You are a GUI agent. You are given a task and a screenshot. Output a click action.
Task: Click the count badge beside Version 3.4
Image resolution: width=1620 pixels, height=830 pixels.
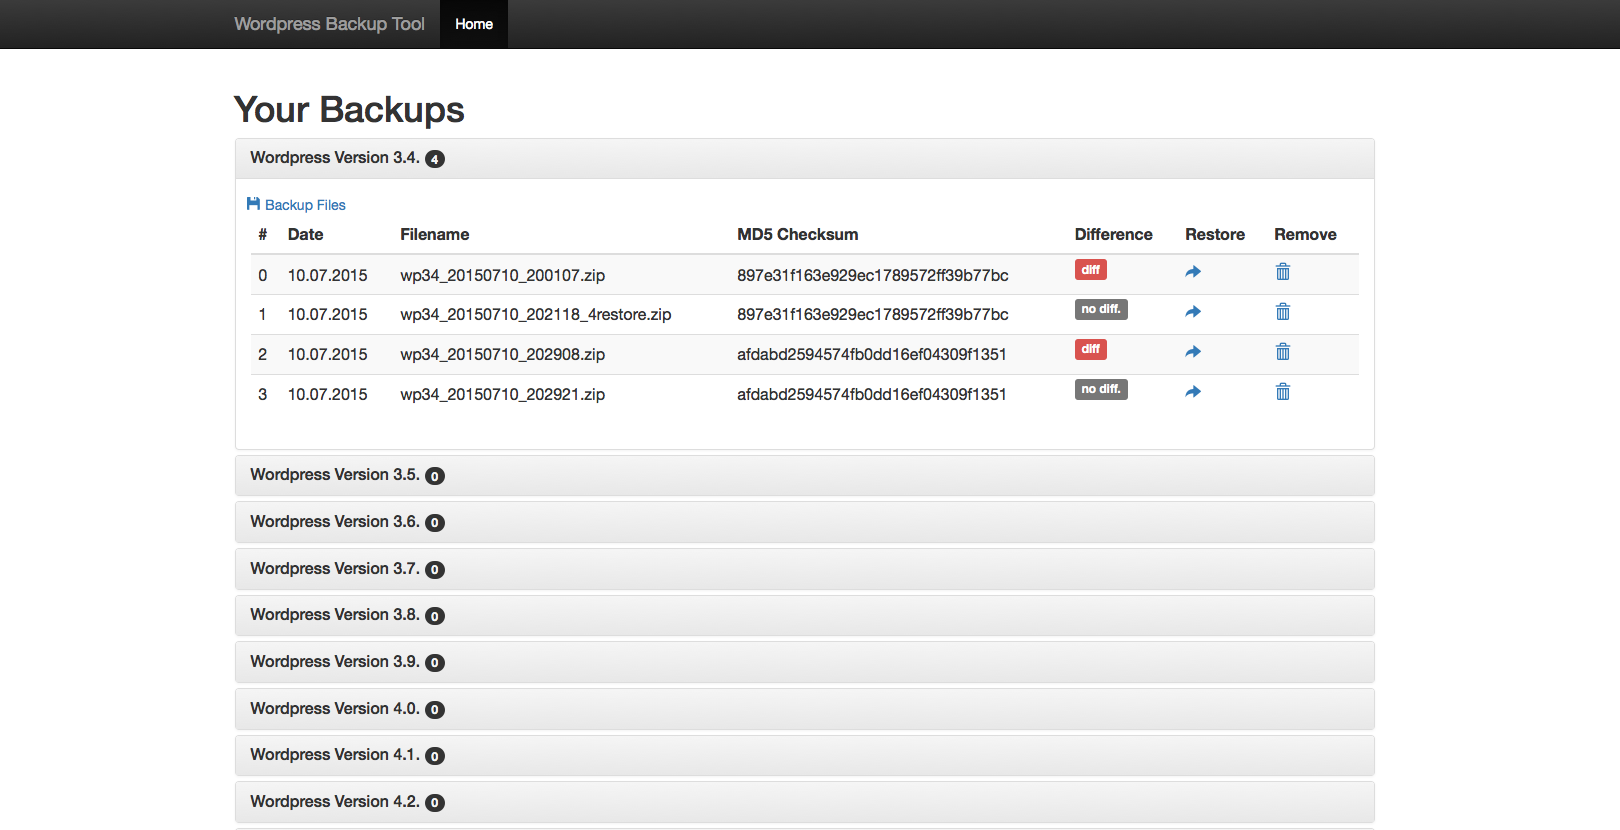pyautogui.click(x=435, y=159)
